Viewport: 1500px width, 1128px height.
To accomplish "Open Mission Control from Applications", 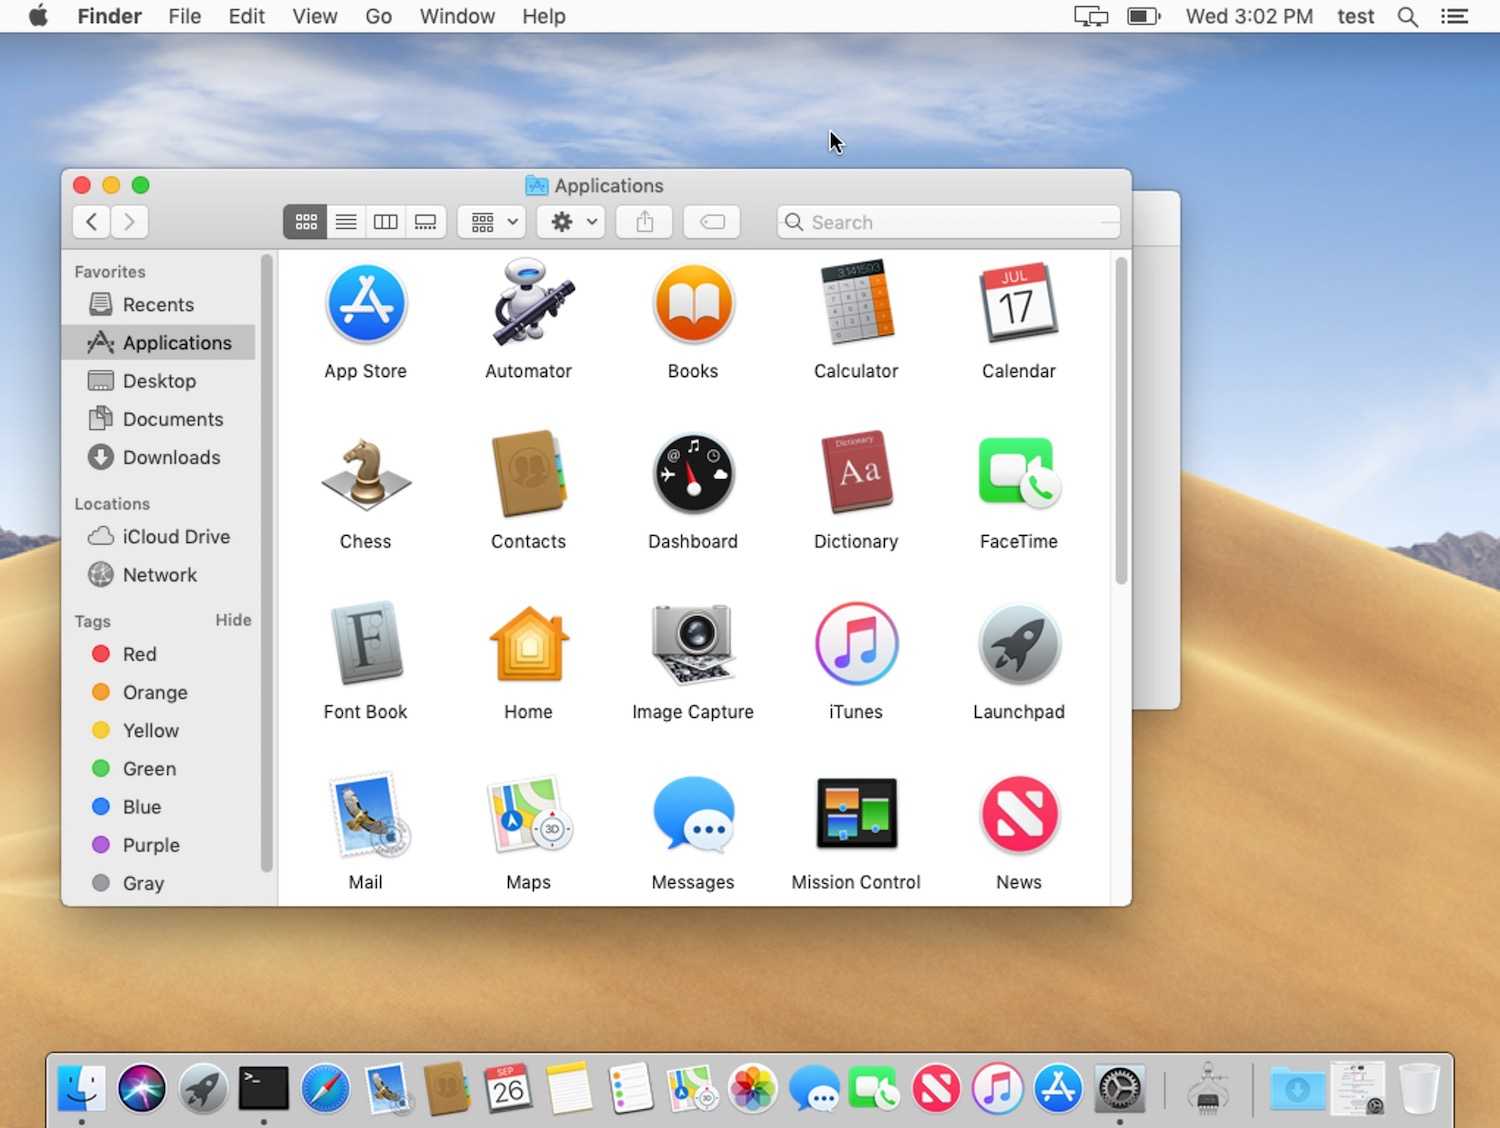I will tap(856, 815).
